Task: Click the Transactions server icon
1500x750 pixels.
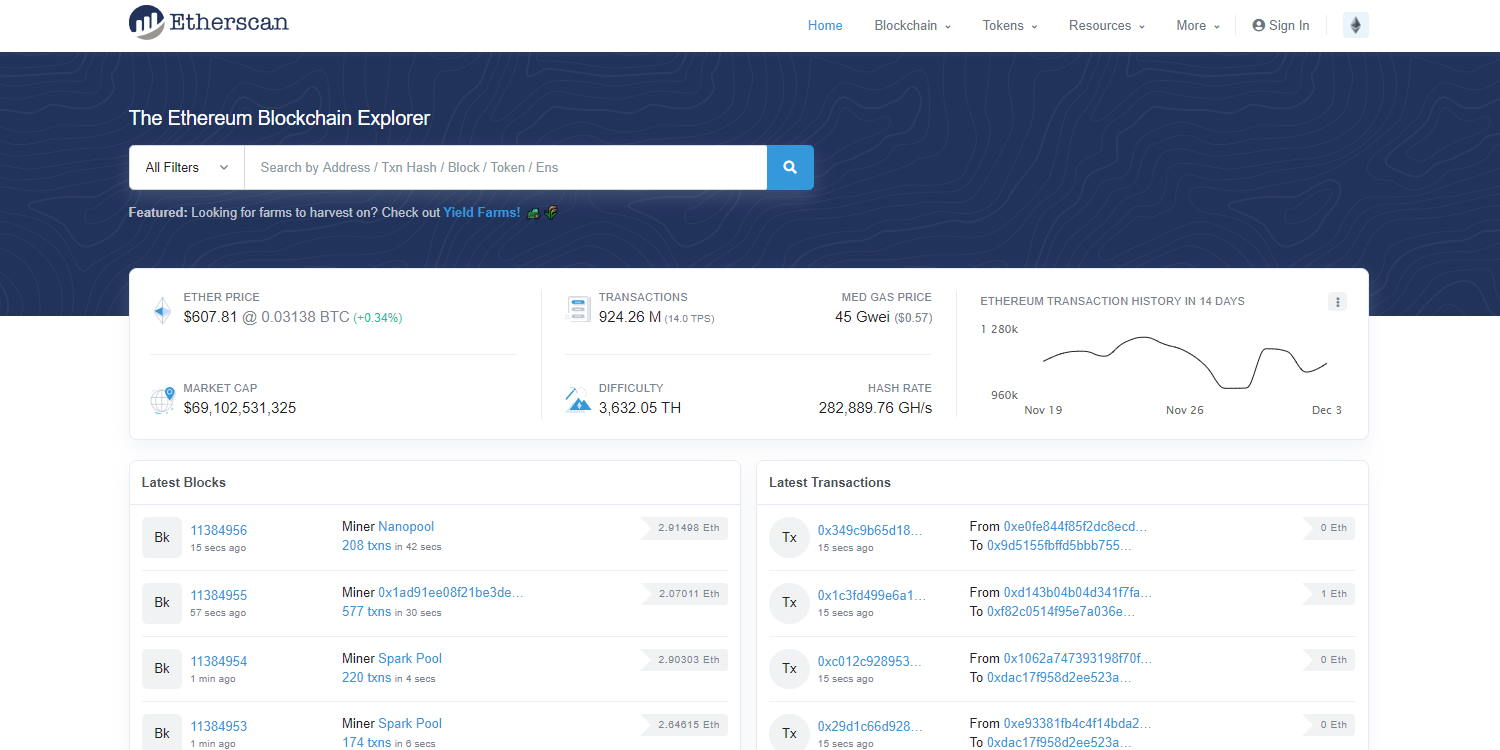Action: [x=578, y=309]
